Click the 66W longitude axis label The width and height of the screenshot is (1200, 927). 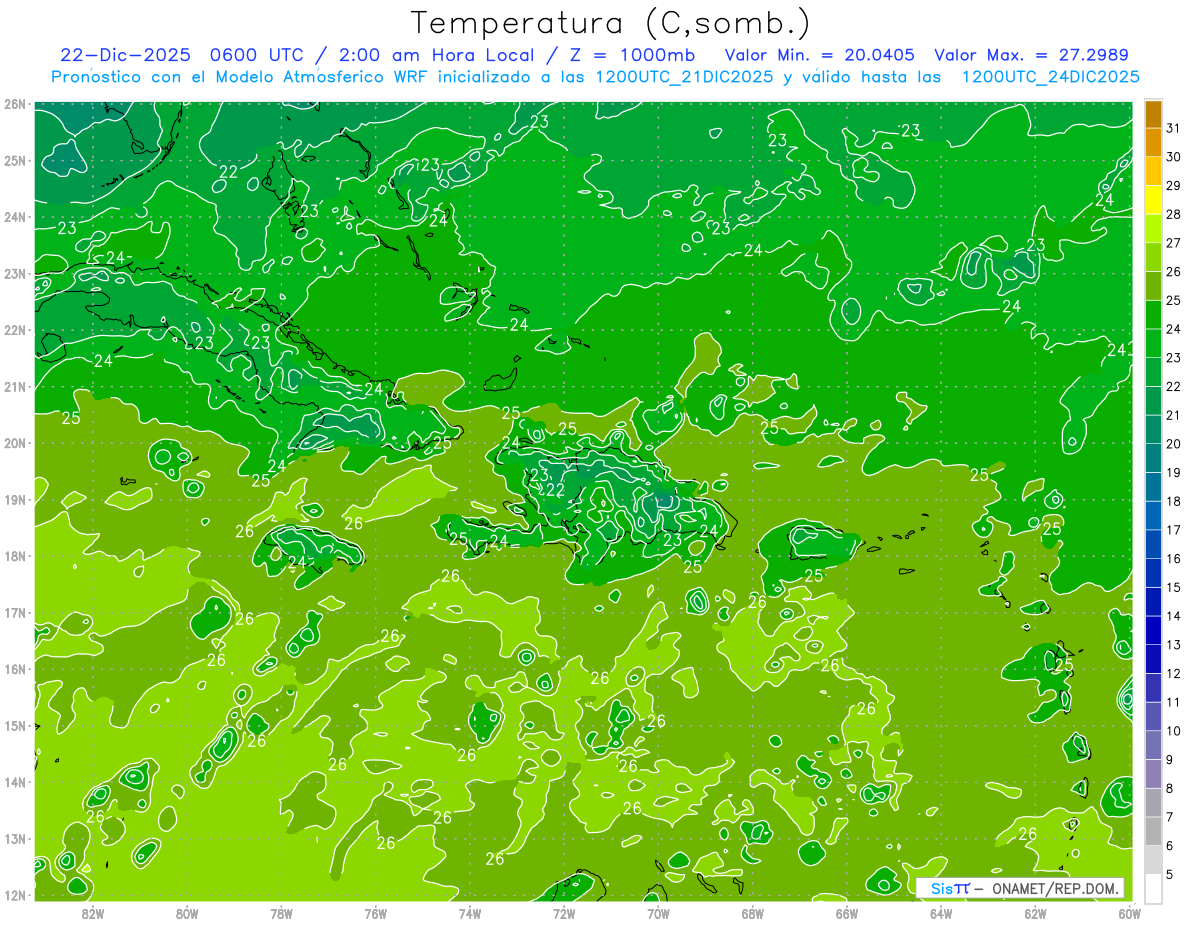pyautogui.click(x=847, y=912)
